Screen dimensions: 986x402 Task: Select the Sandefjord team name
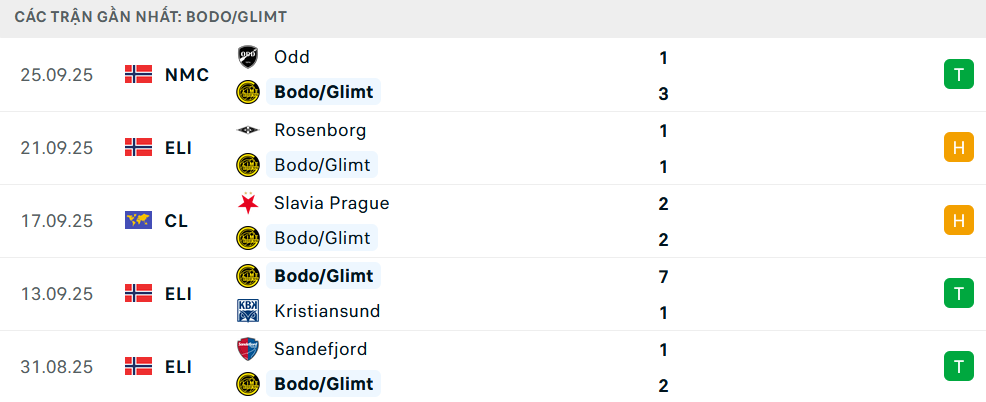click(320, 349)
